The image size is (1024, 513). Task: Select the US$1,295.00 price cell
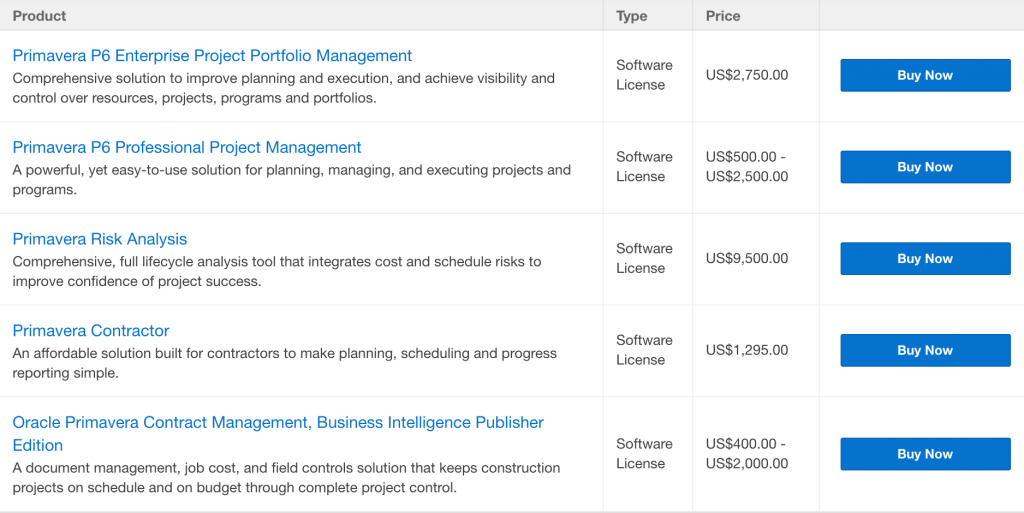tap(747, 350)
